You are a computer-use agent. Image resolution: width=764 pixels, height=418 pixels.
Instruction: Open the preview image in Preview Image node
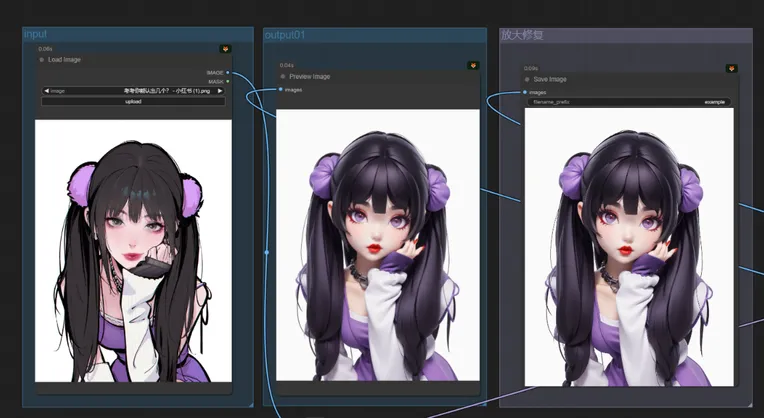pyautogui.click(x=378, y=245)
